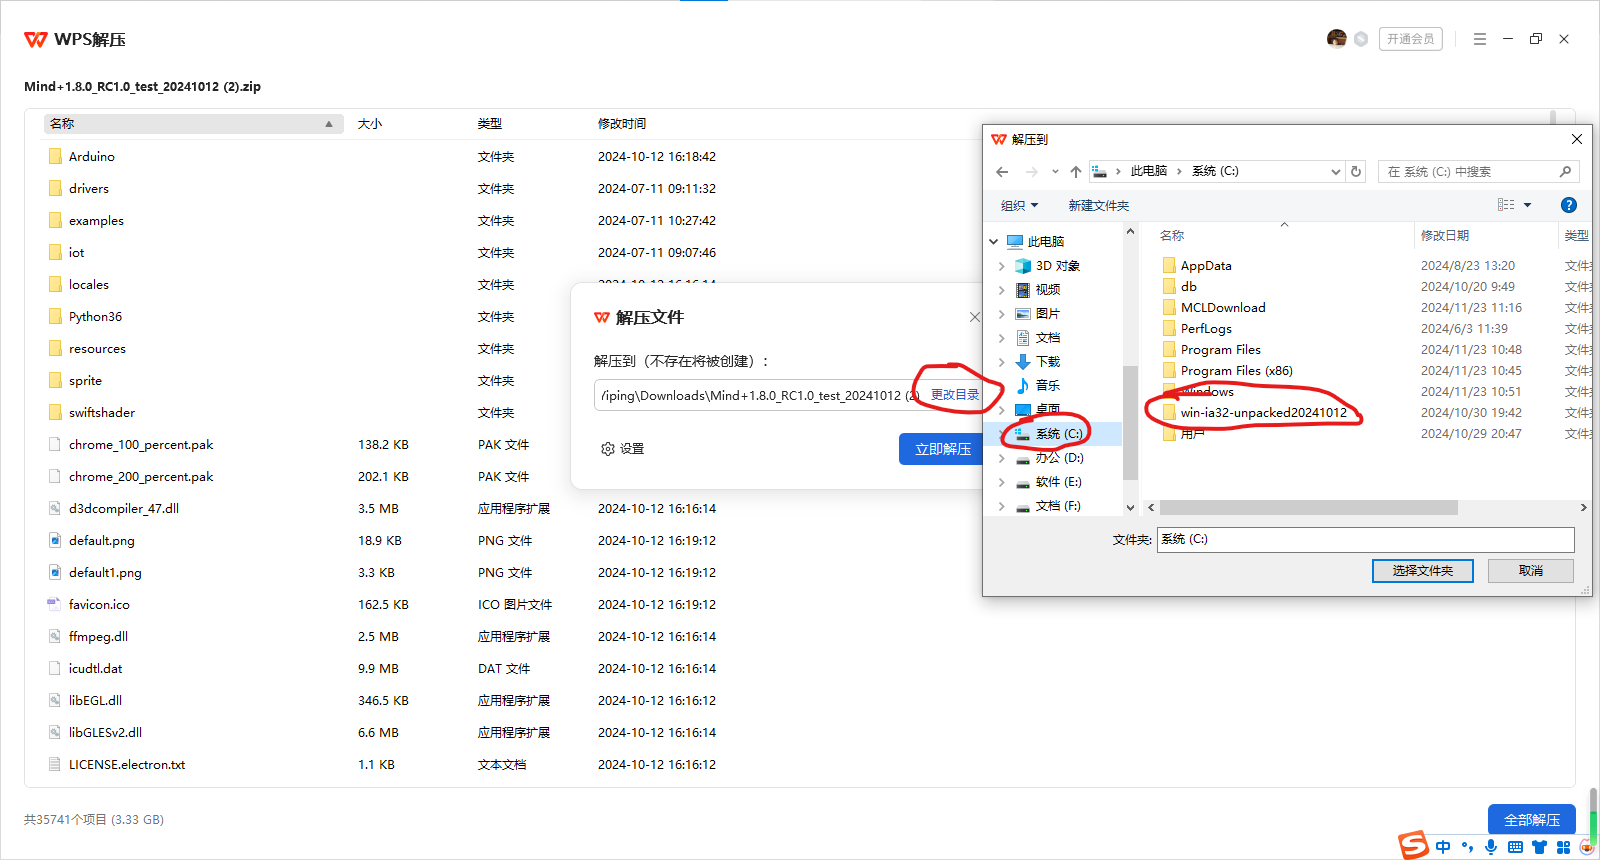Switch the 中 Chinese/English input mode
The image size is (1600, 860).
coord(1443,847)
